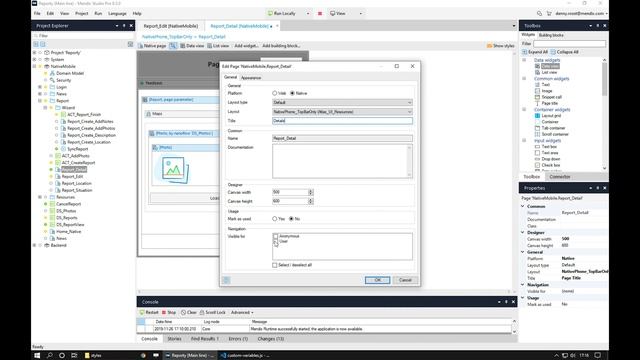The height and width of the screenshot is (360, 640).
Task: Select the Snippet call widget icon
Action: pos(537,97)
